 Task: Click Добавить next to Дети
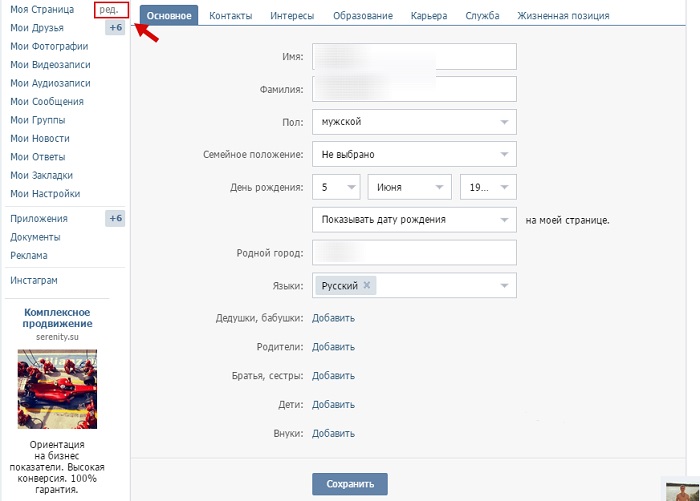pos(333,404)
